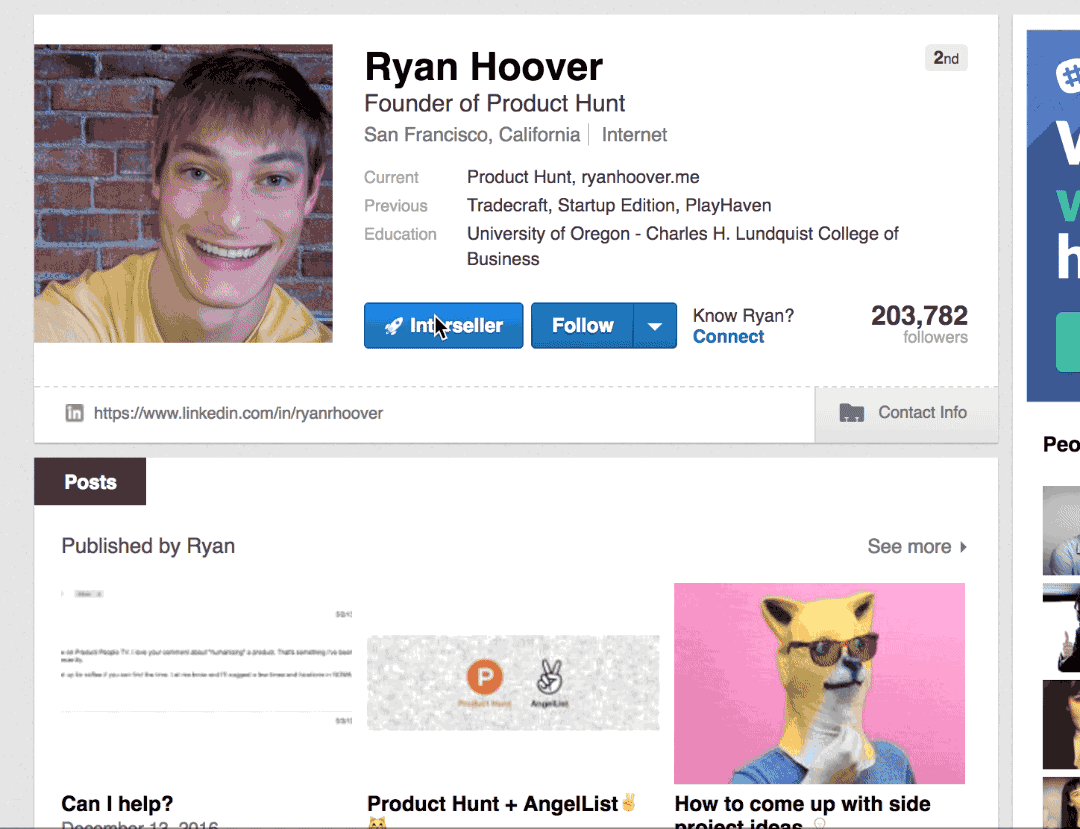Click the "San Francisco, California" location

click(472, 134)
